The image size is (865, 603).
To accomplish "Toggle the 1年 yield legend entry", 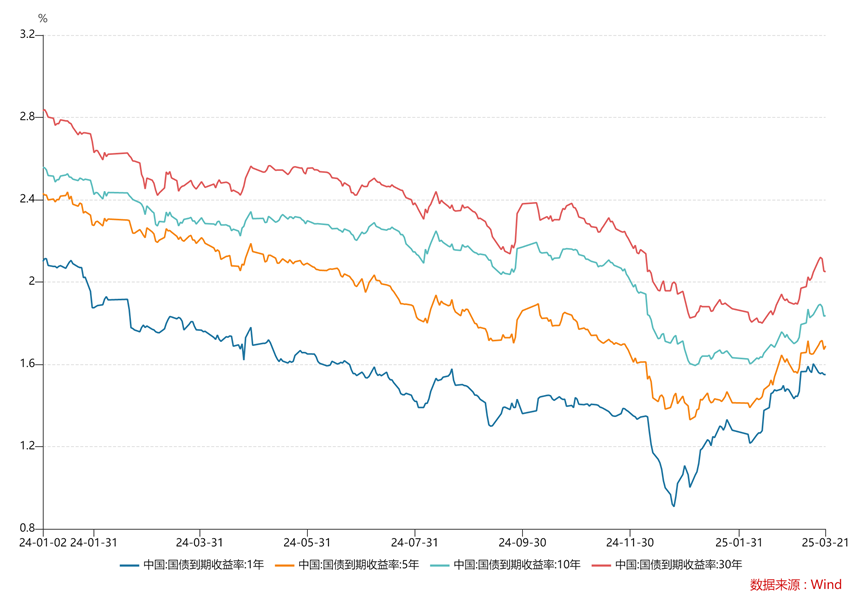I will (x=192, y=564).
